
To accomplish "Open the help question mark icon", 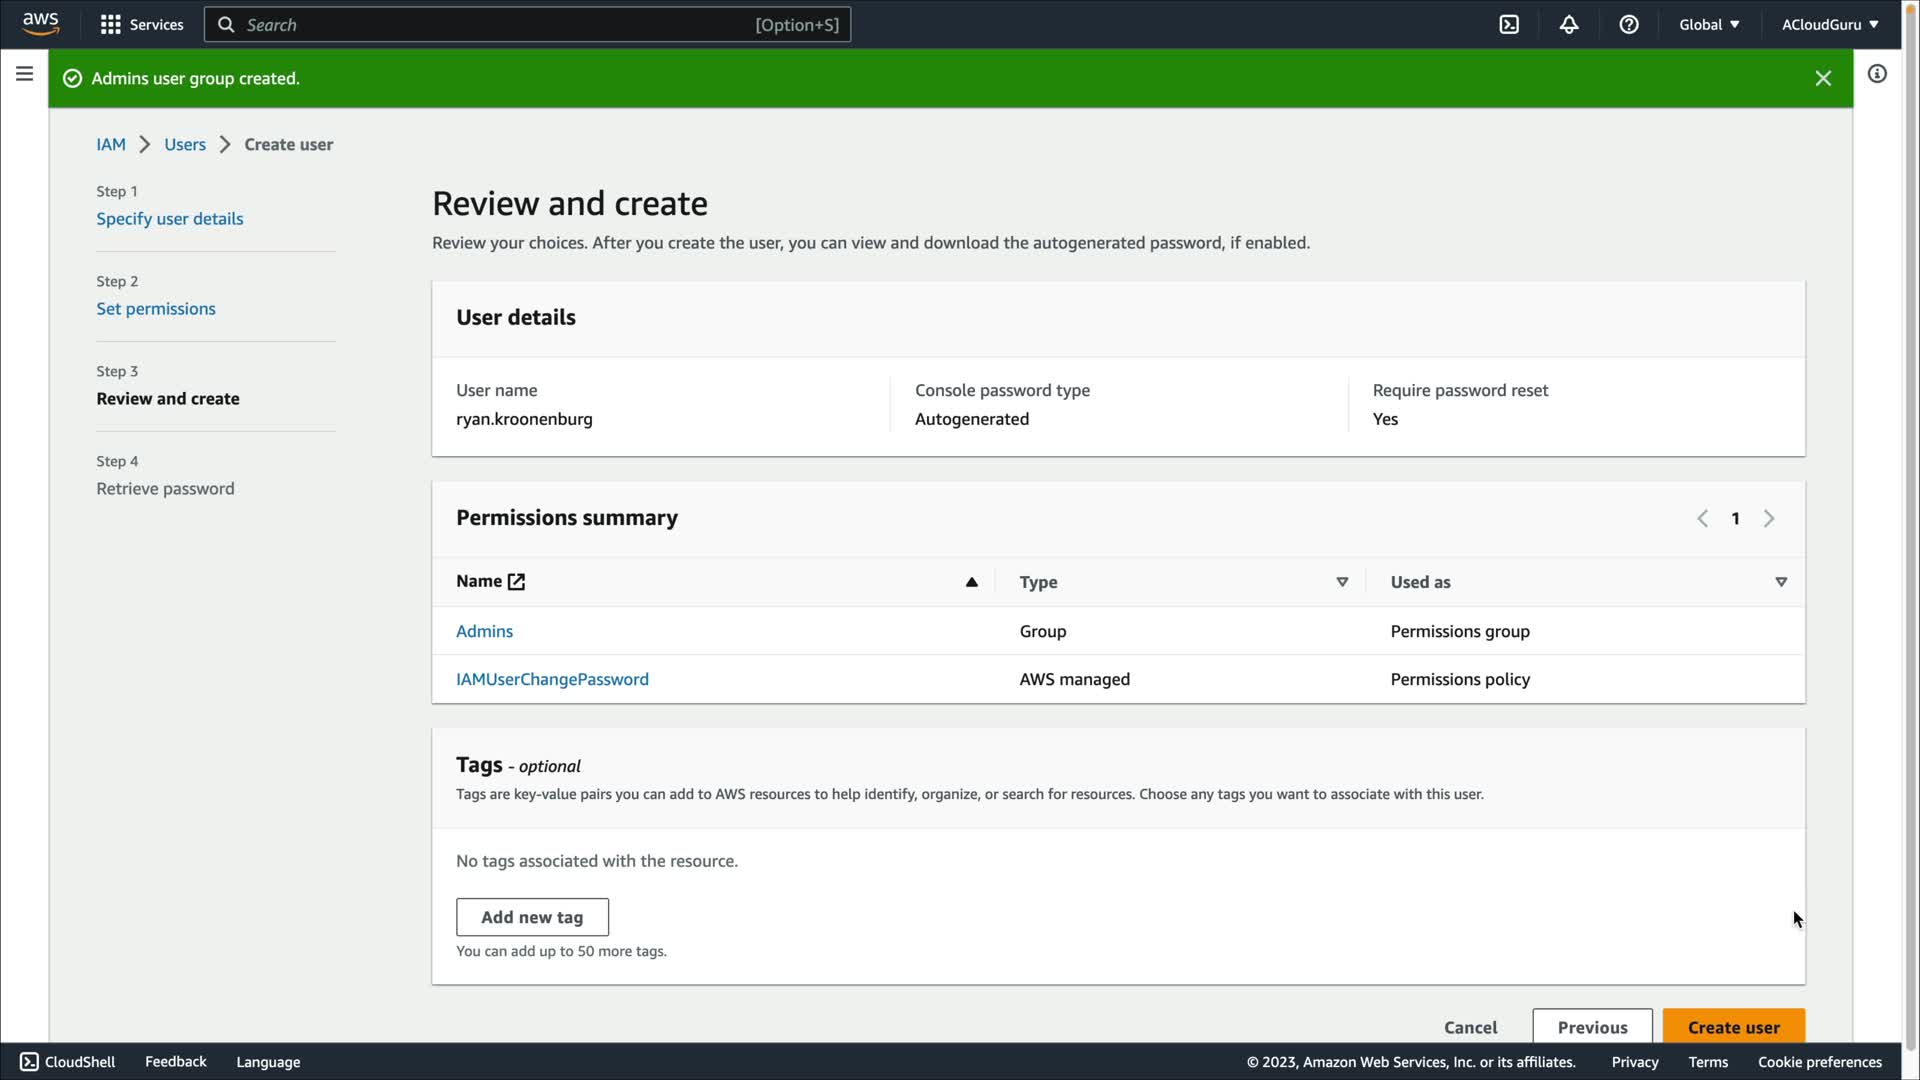I will [x=1629, y=25].
